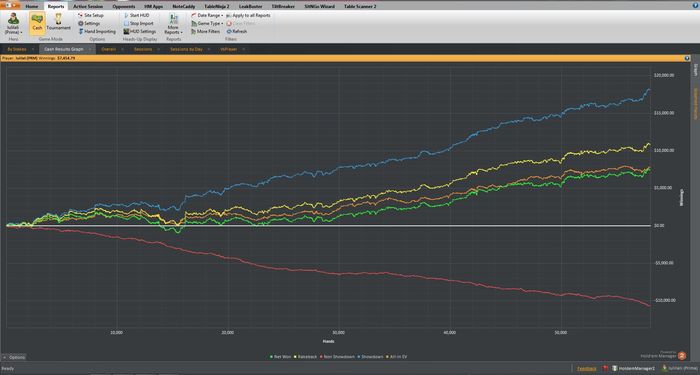Screen dimensions: 700x375
Task: Select Tournament game mode
Action: click(58, 23)
